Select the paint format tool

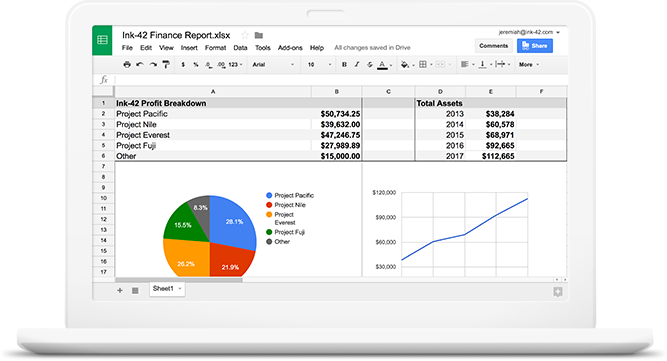166,65
